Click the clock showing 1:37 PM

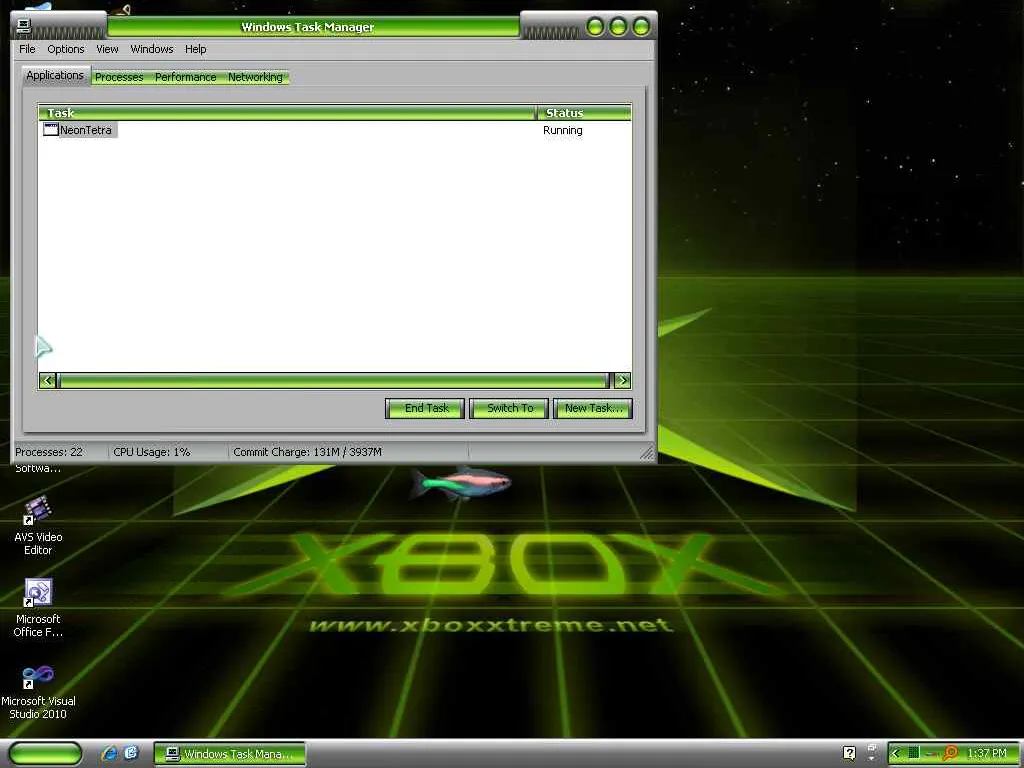[x=987, y=753]
